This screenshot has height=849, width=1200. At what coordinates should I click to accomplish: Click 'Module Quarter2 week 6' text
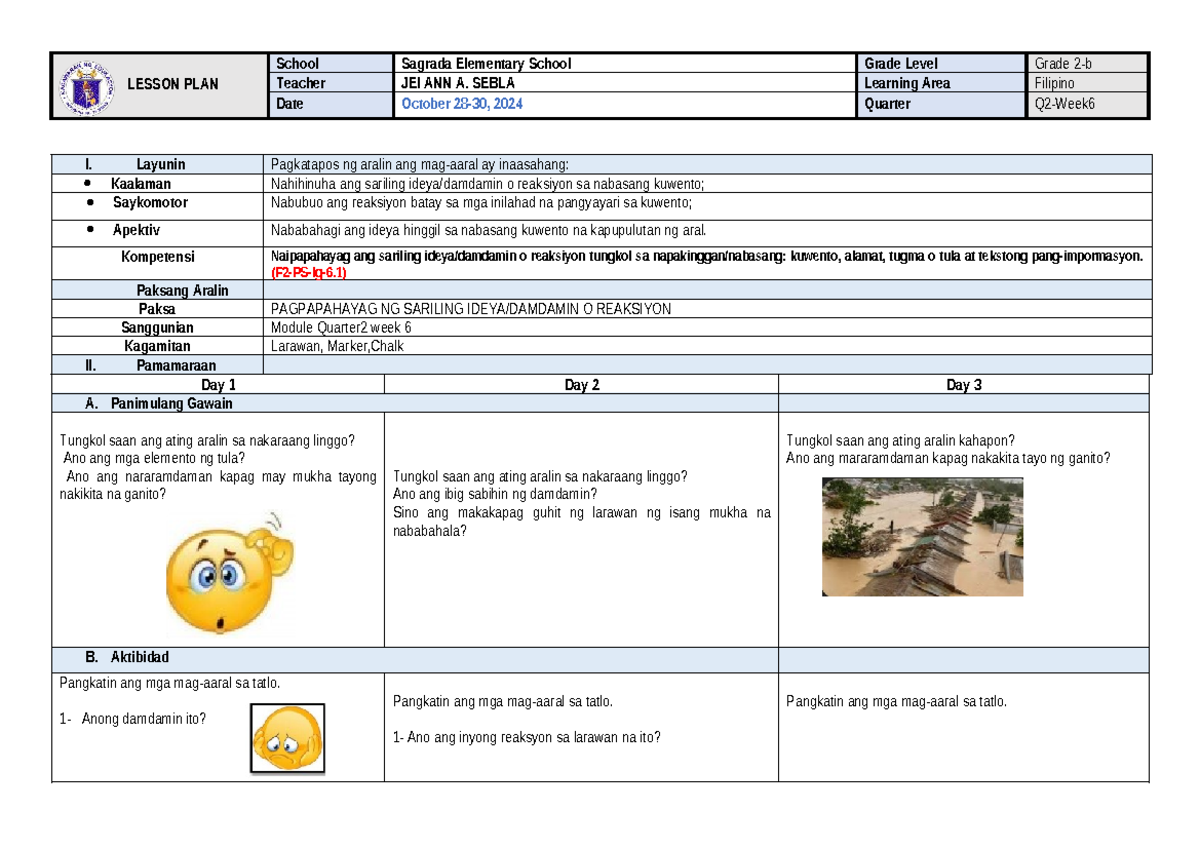[341, 328]
